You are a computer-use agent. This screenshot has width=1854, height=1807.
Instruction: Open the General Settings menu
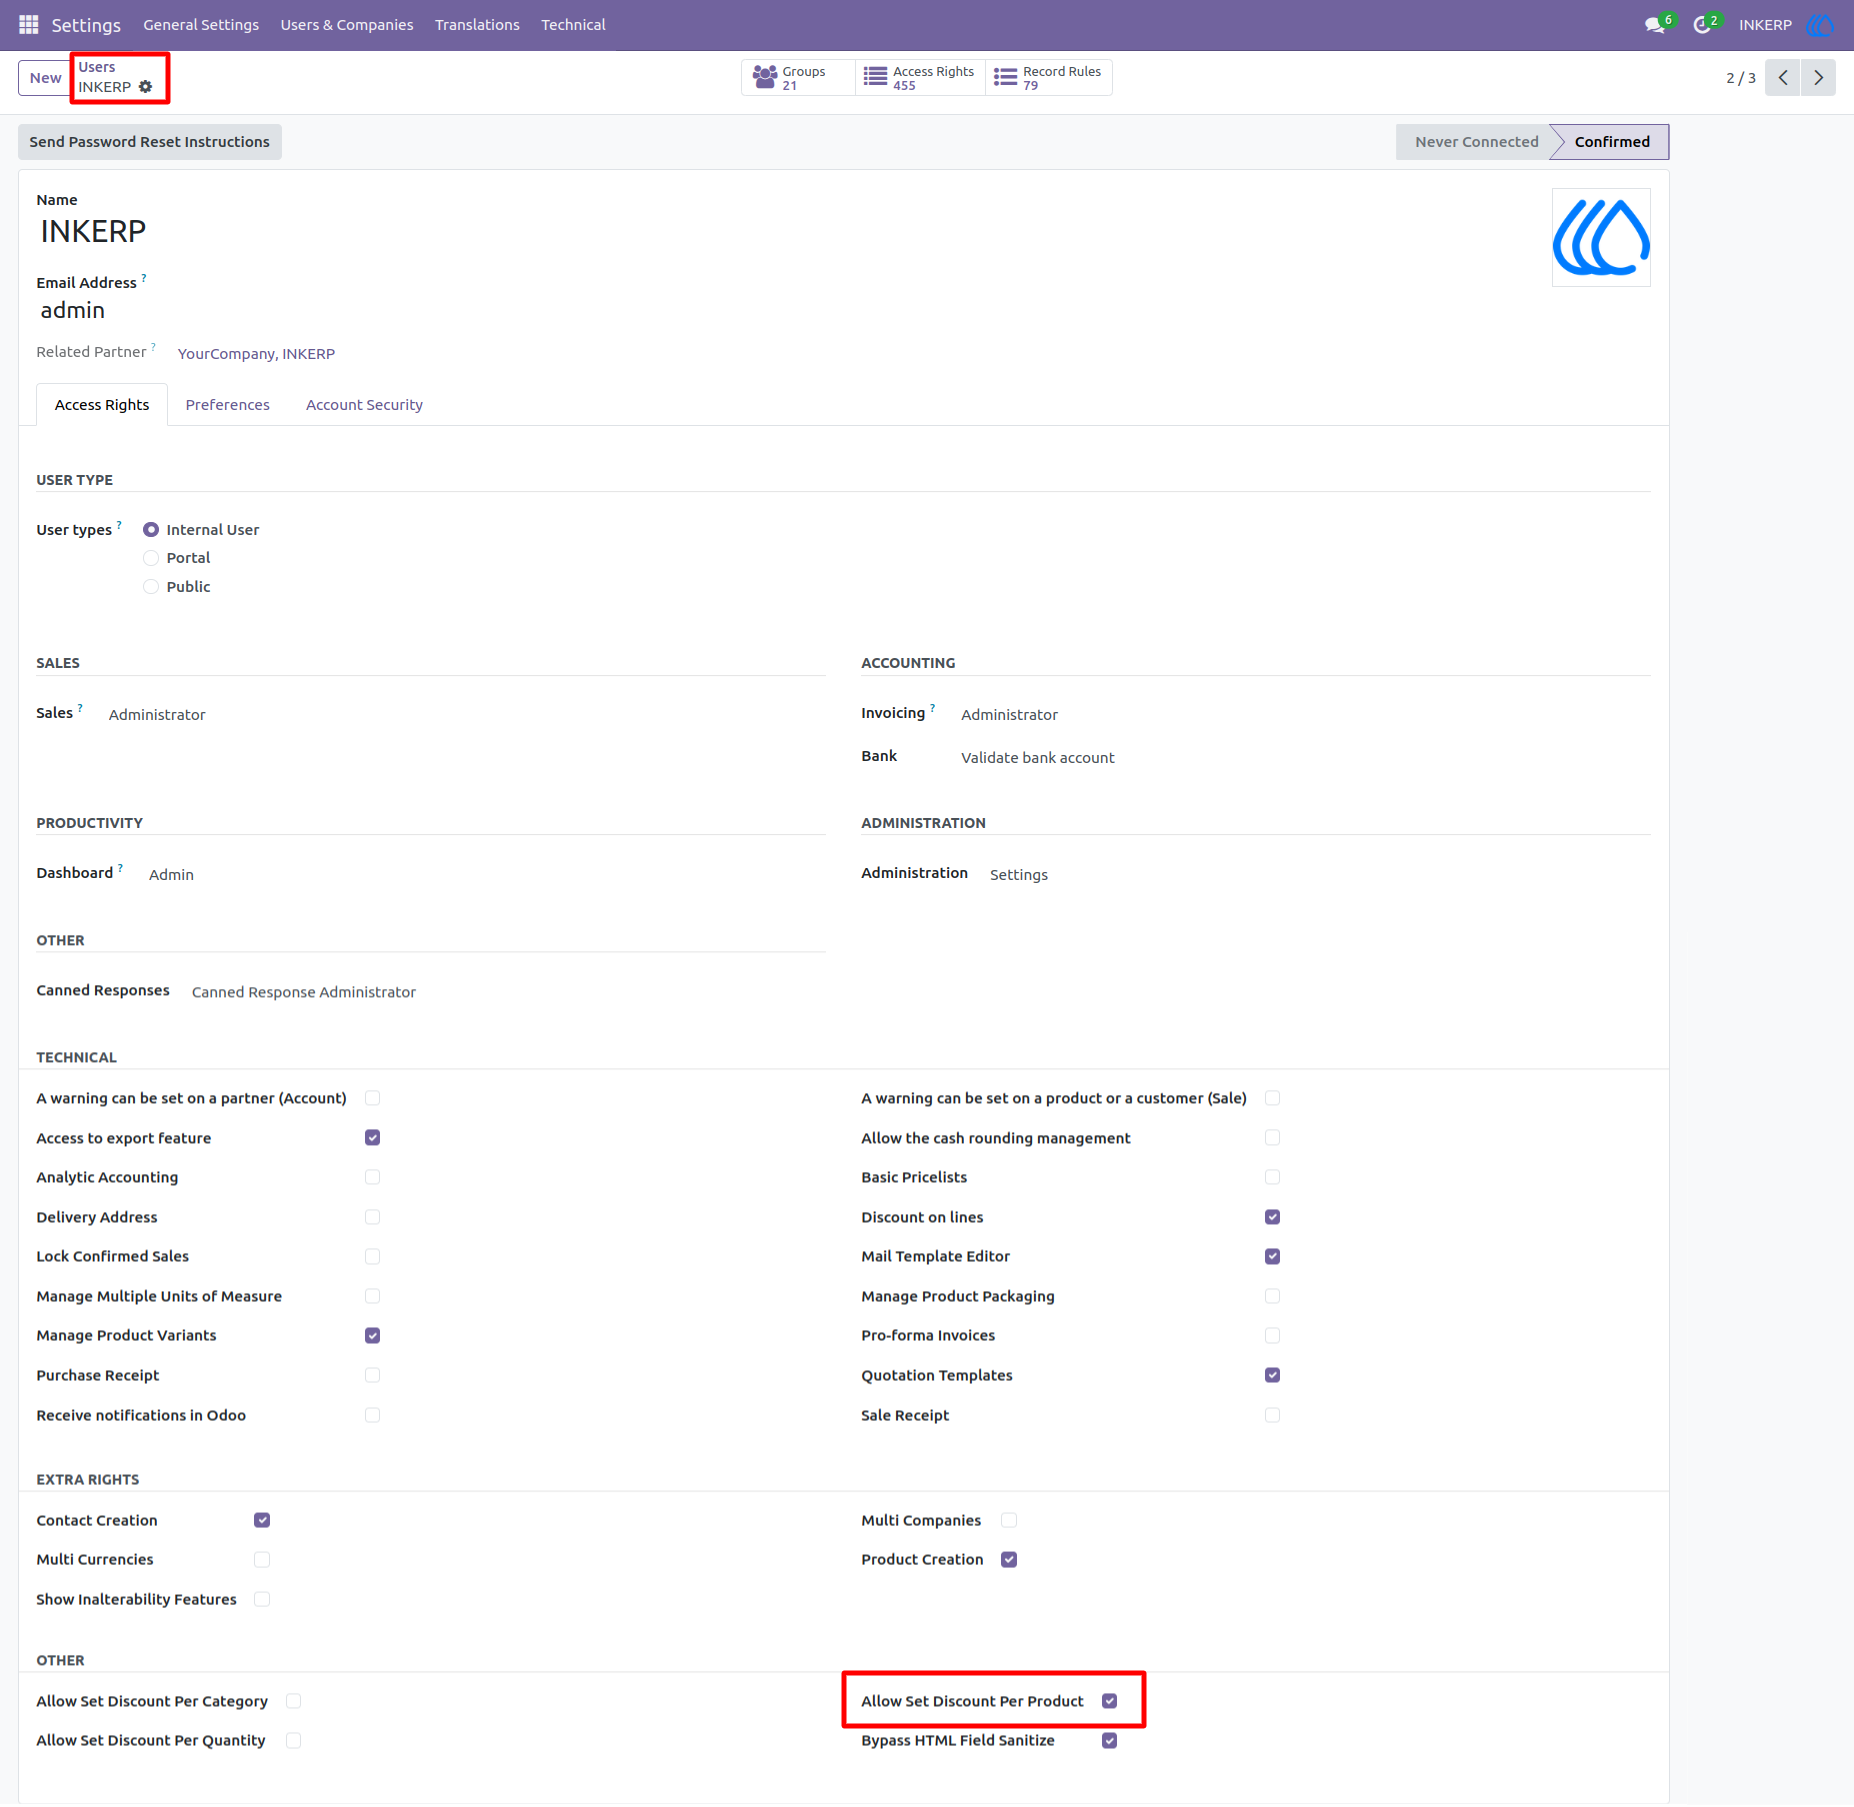[201, 25]
